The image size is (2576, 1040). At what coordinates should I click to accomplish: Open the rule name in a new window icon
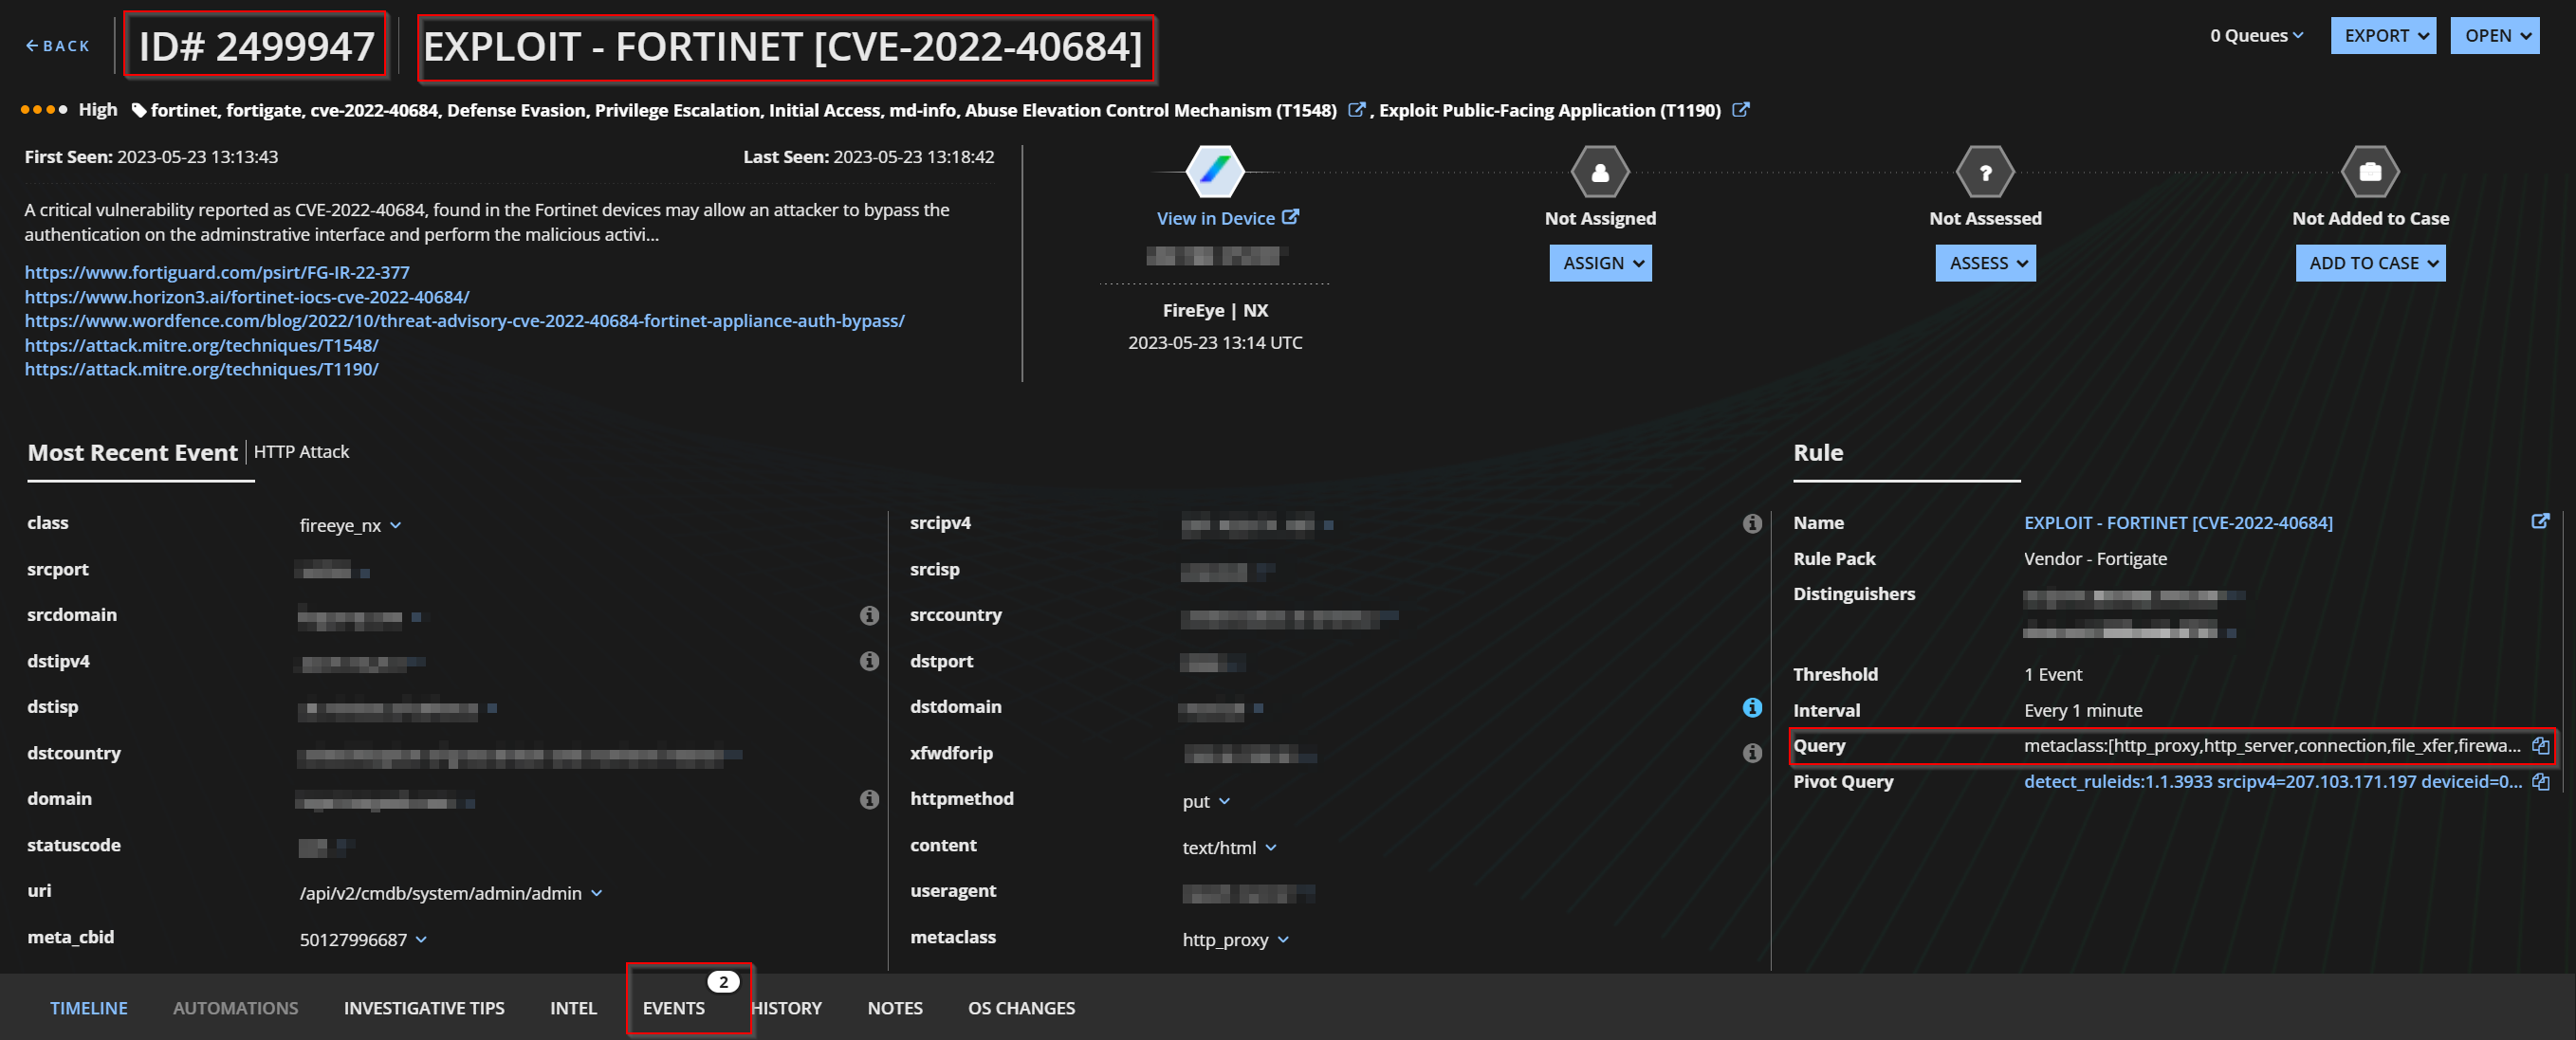(x=2539, y=521)
